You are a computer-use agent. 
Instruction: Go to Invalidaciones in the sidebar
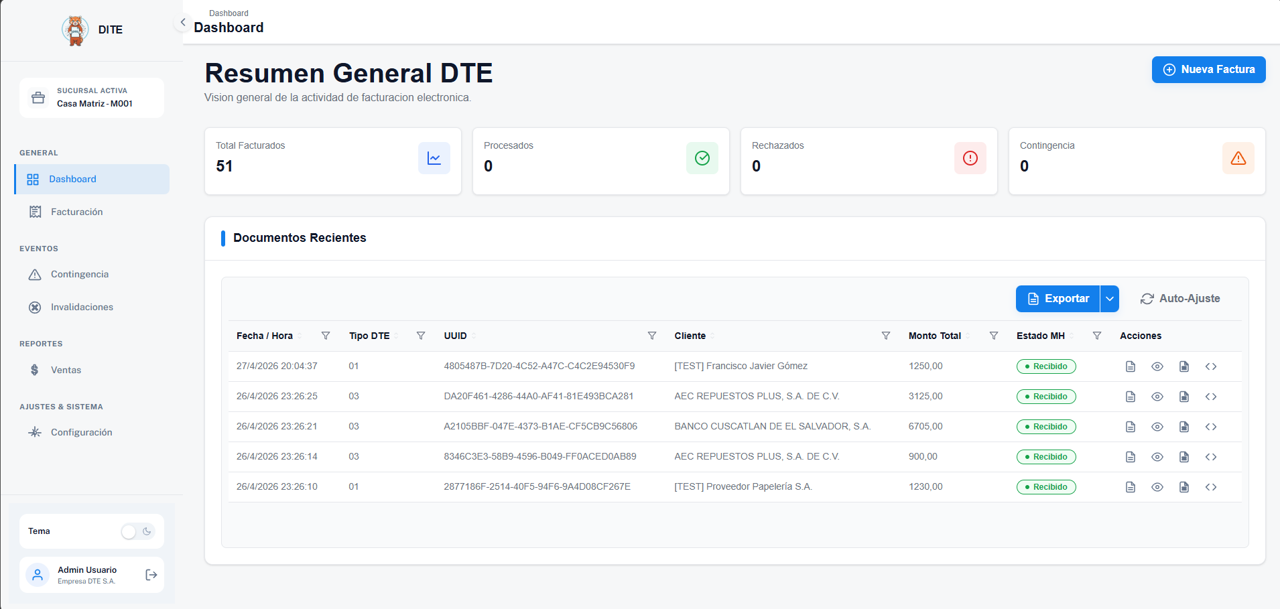click(x=81, y=307)
